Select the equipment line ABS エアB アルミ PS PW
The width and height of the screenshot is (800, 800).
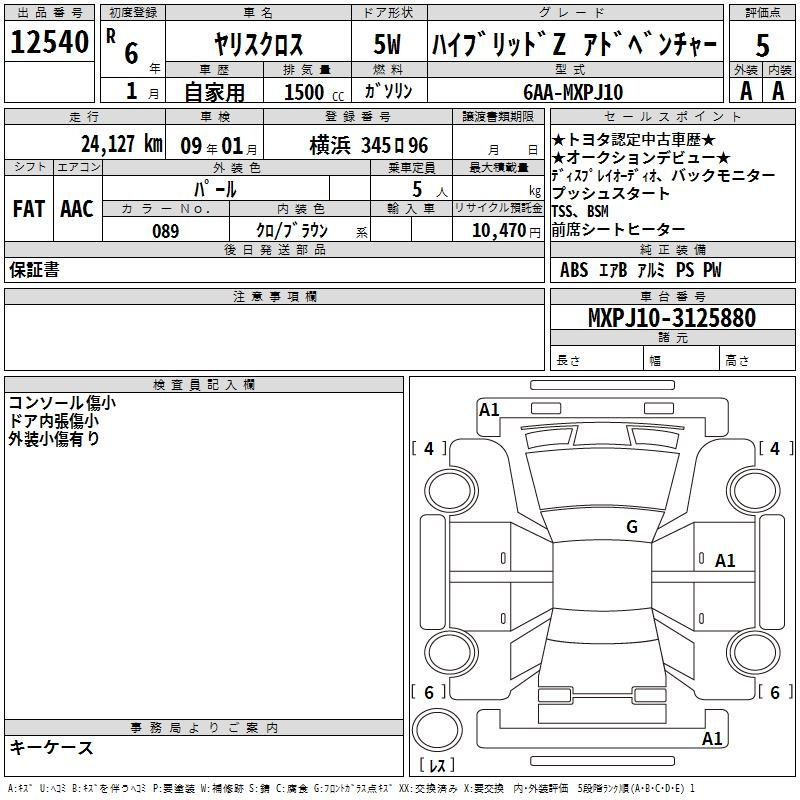click(x=641, y=270)
